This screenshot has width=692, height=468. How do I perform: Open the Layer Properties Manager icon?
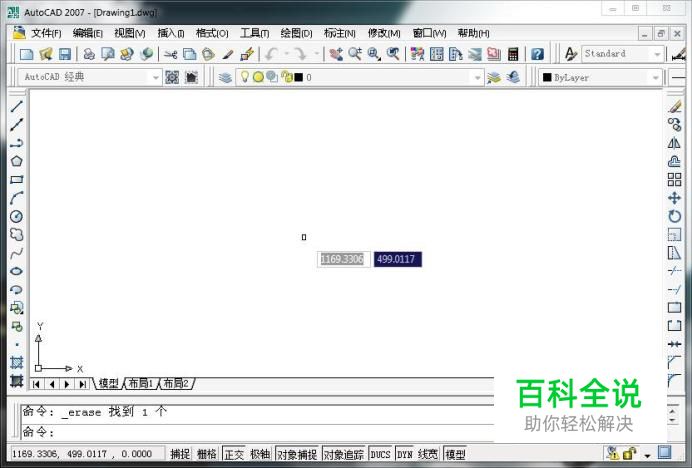point(225,77)
